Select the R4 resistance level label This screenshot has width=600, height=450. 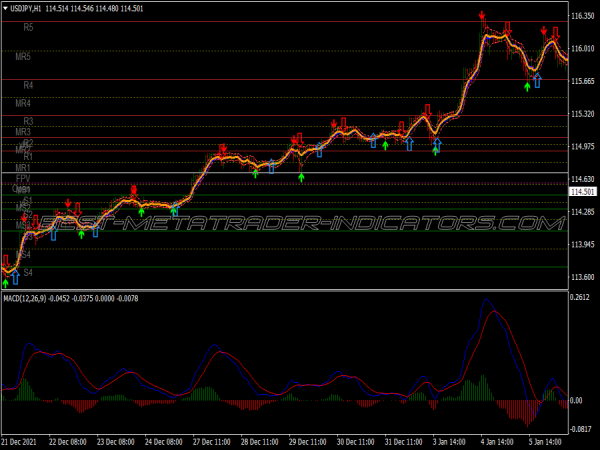(x=28, y=85)
